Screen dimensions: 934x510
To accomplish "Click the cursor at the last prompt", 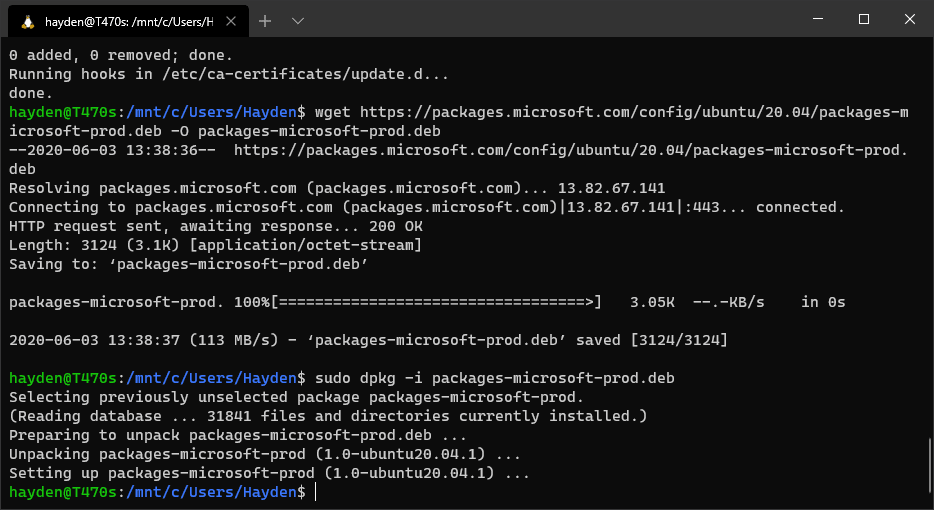I will tap(315, 492).
